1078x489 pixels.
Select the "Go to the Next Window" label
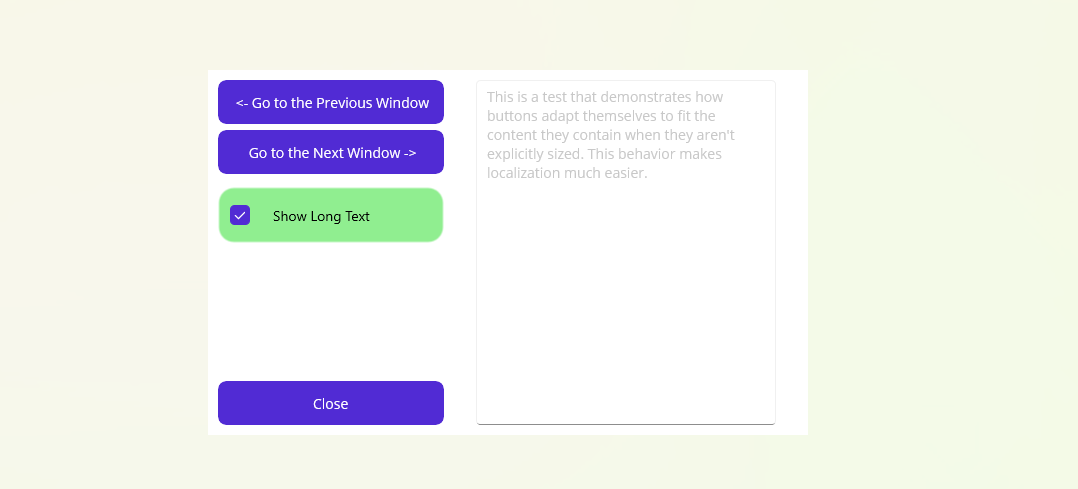point(324,153)
